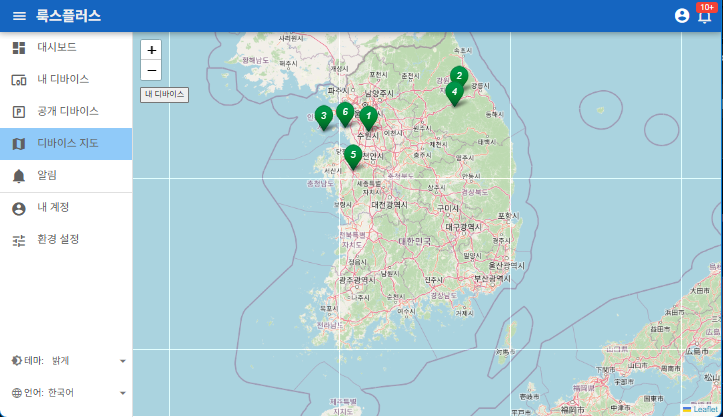Zoom out the map with minus button

[x=151, y=70]
